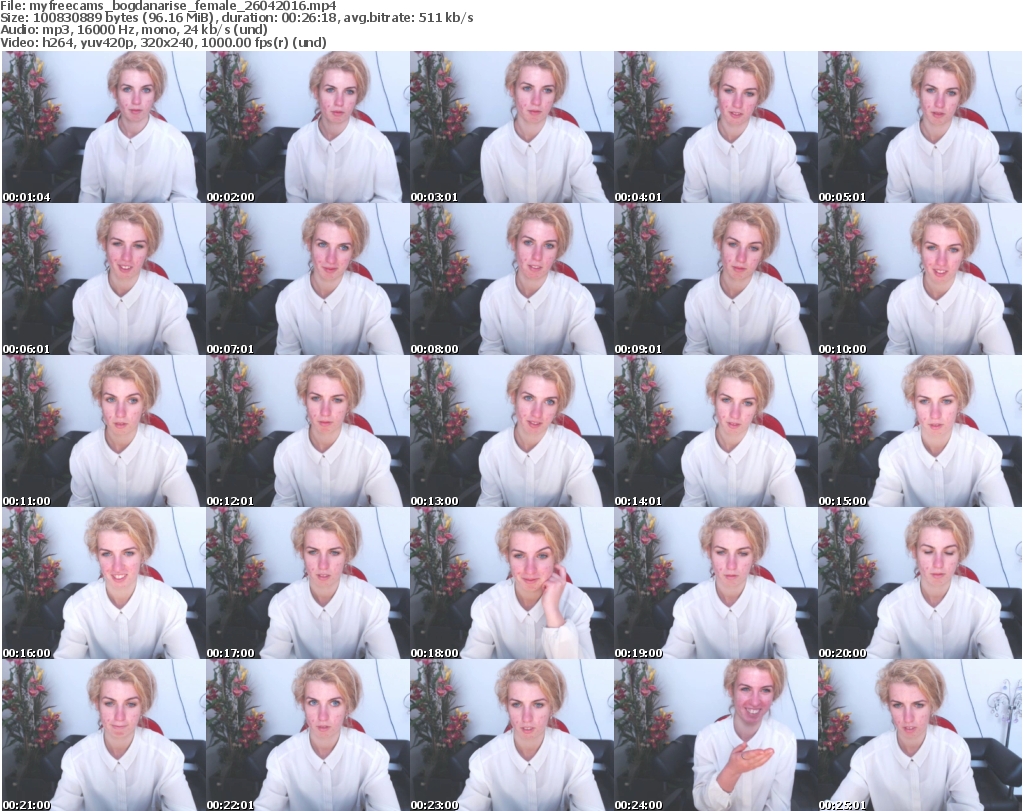Select the thumbnail stamped 00:19:00
This screenshot has width=1024, height=811.
click(716, 583)
